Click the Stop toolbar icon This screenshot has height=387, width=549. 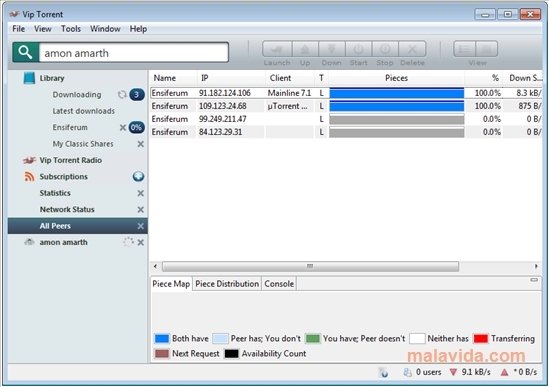point(385,49)
